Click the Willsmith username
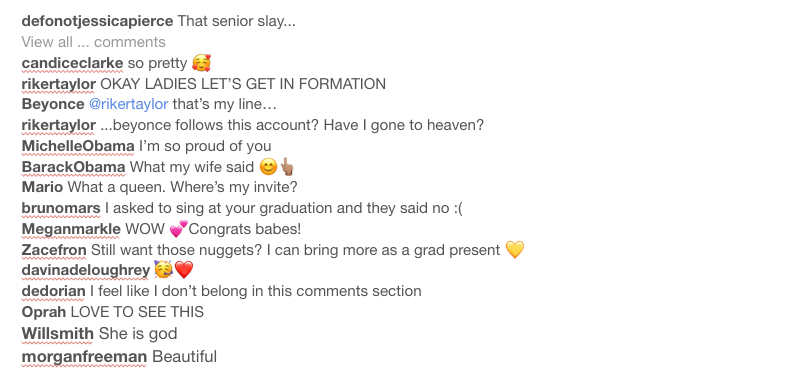The image size is (804, 384). 57,334
